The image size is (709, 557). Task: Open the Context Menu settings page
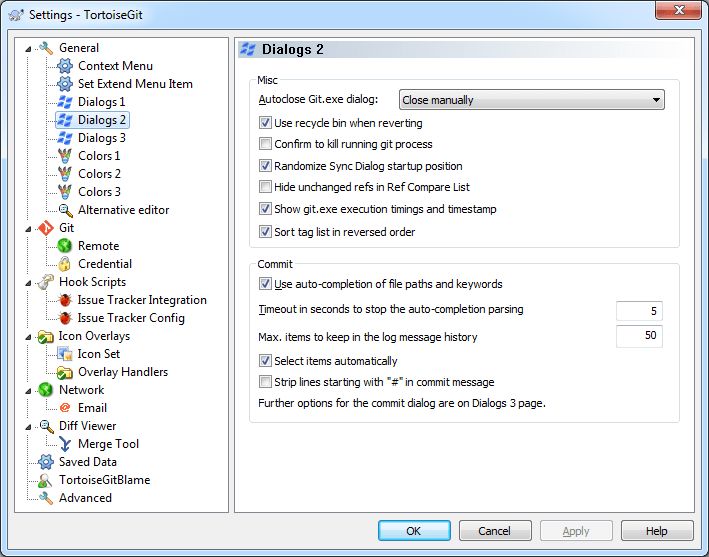(x=115, y=66)
